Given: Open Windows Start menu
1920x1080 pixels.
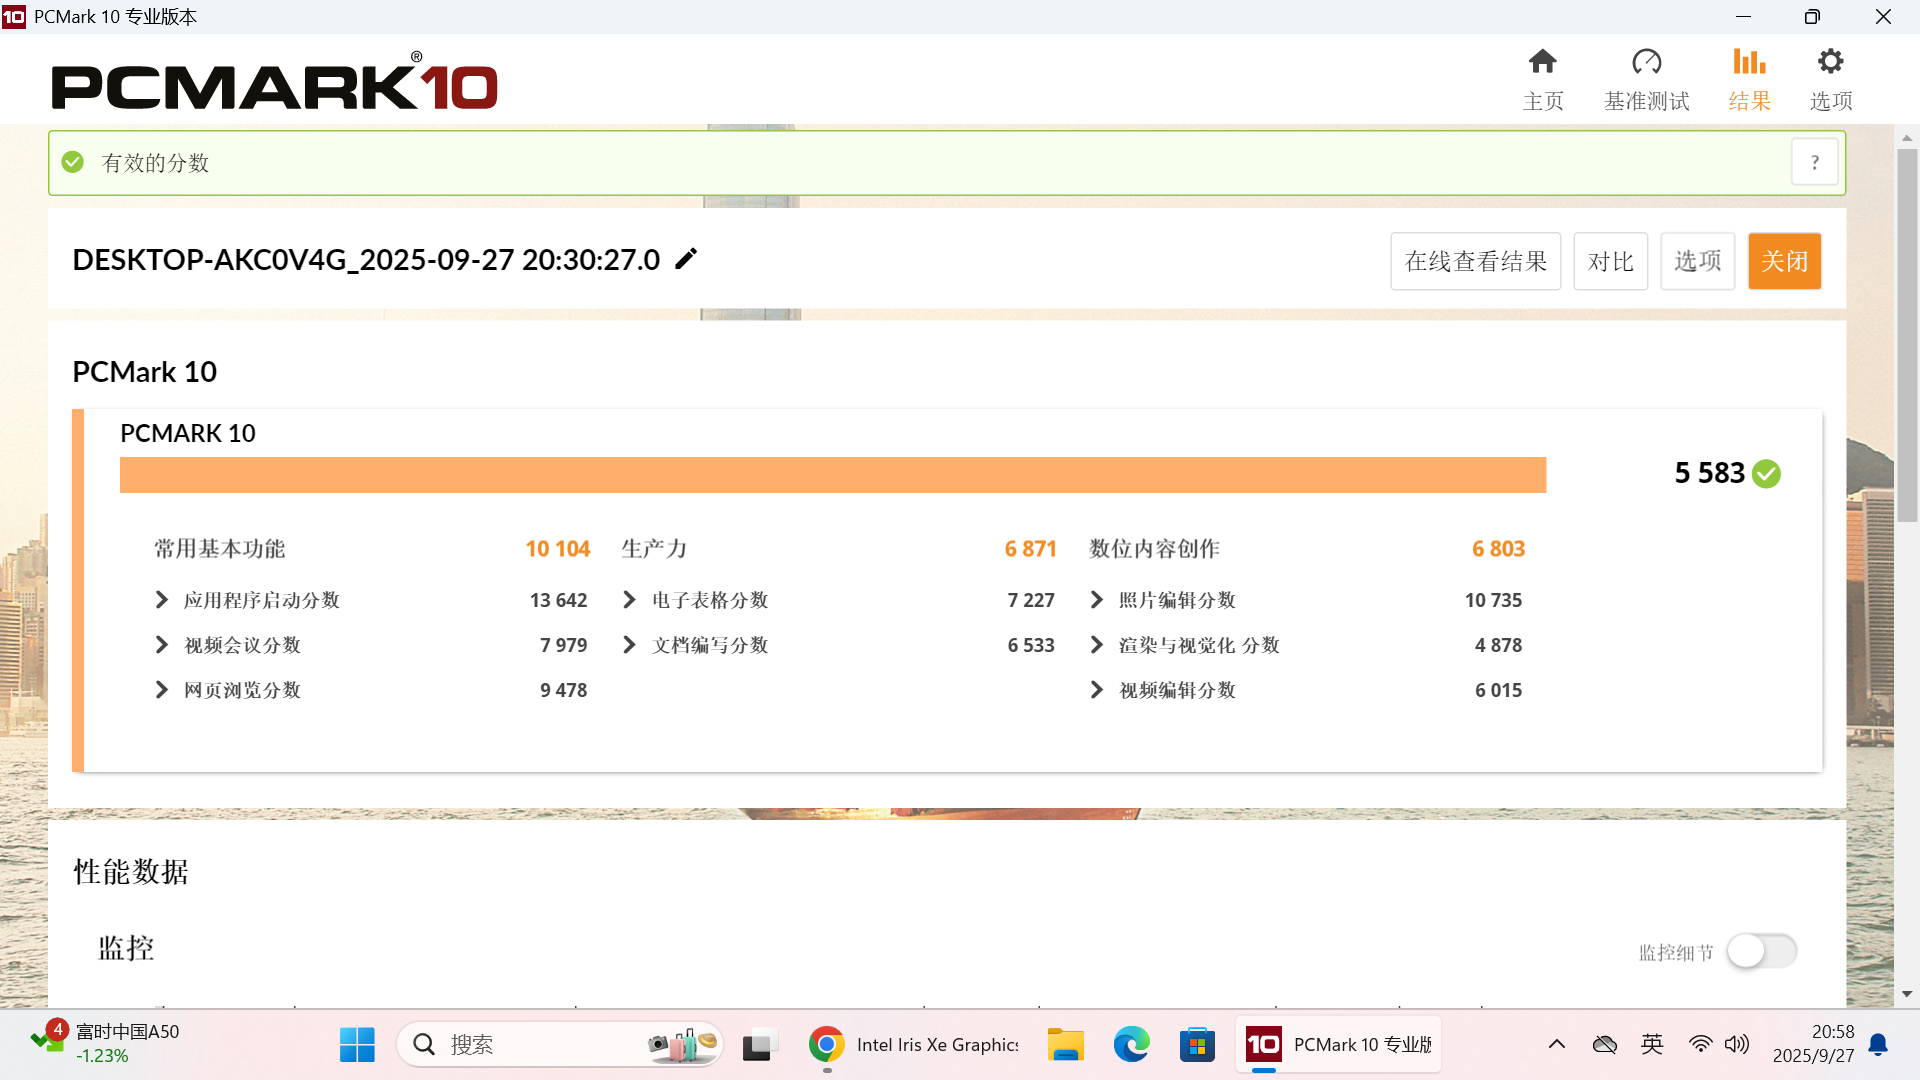Looking at the screenshot, I should coord(357,1045).
